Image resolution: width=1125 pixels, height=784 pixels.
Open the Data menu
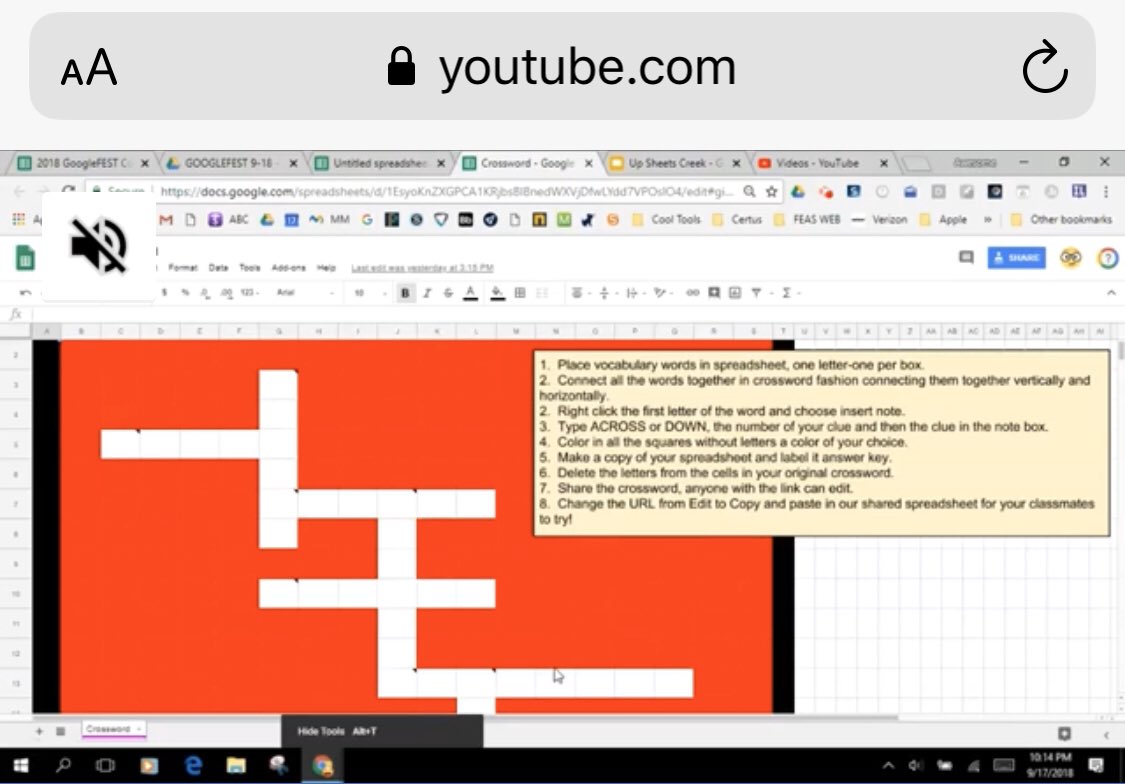(218, 268)
